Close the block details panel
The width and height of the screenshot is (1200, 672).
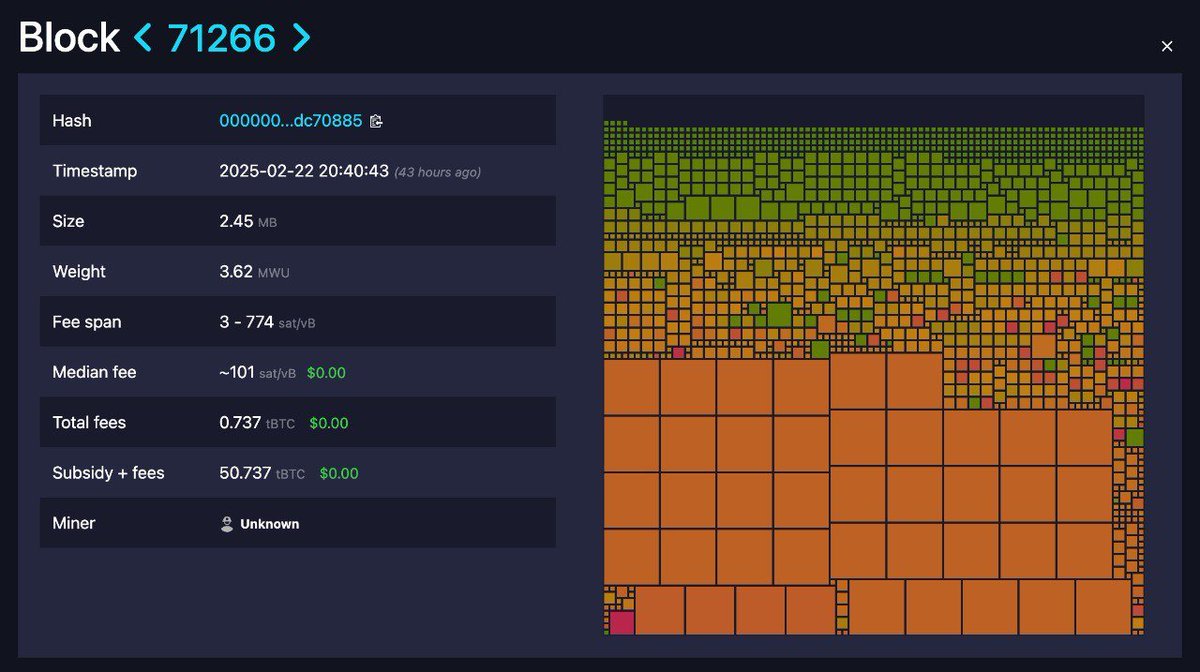1166,46
